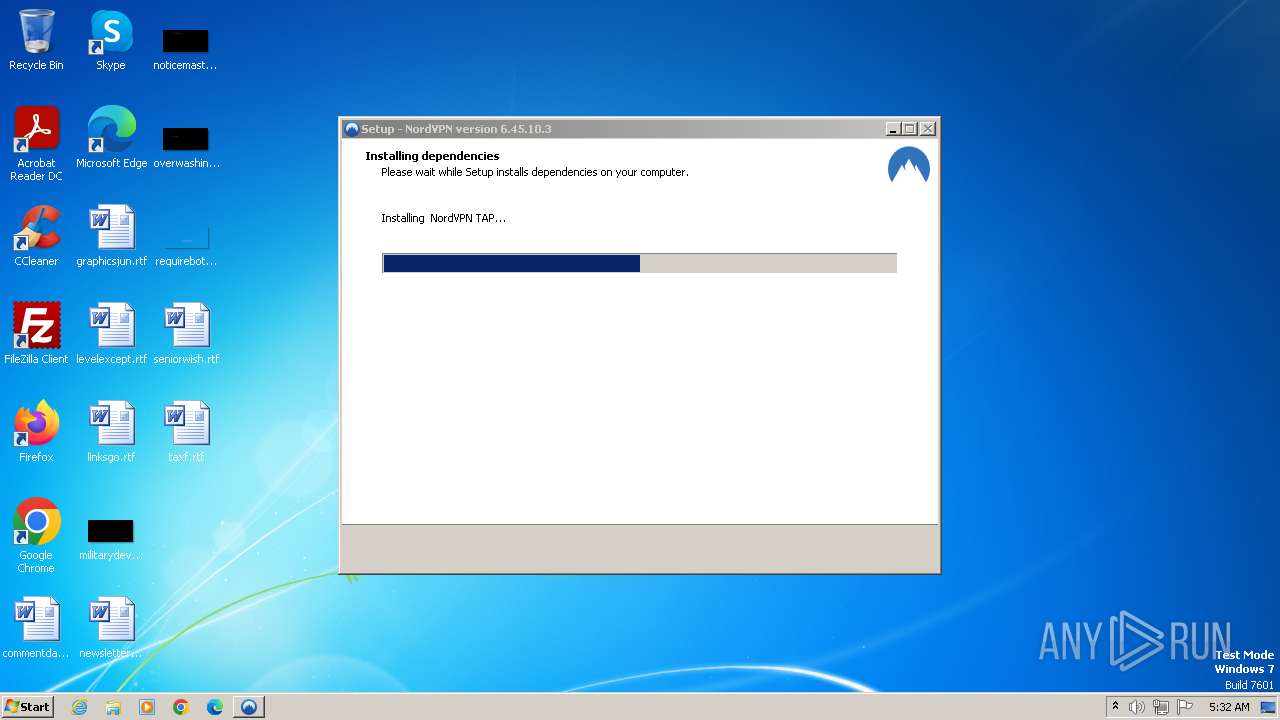Open Chrome from the taskbar
Image resolution: width=1280 pixels, height=720 pixels.
click(181, 707)
